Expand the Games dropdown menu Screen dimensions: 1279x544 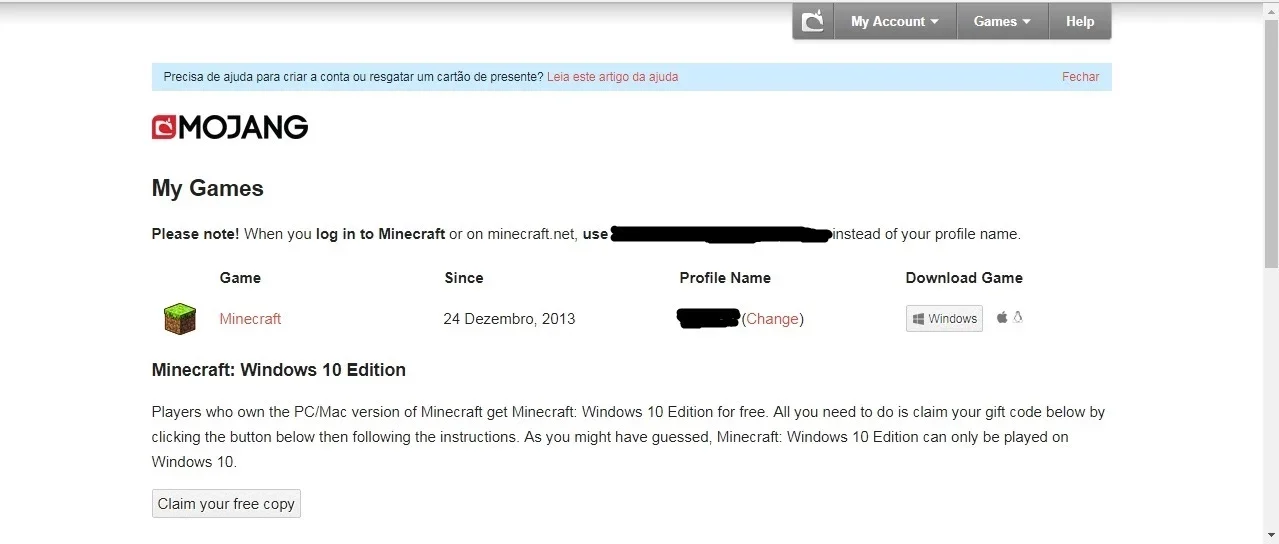click(x=1002, y=21)
